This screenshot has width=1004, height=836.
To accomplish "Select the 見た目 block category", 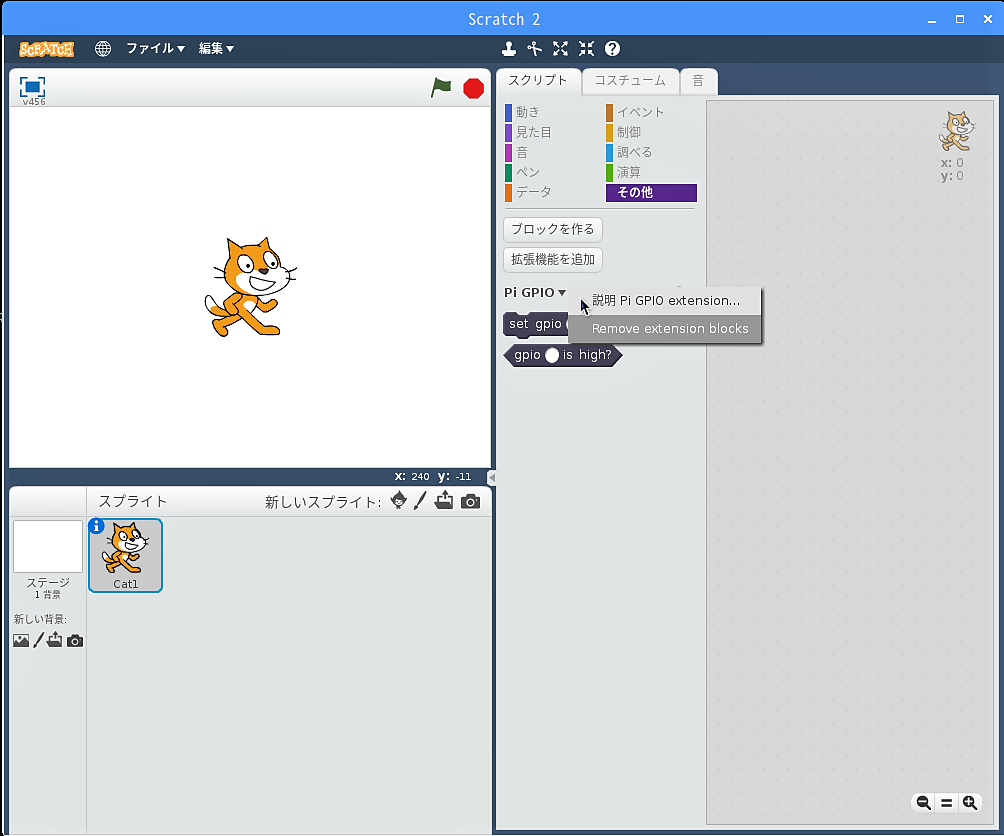I will [x=534, y=133].
